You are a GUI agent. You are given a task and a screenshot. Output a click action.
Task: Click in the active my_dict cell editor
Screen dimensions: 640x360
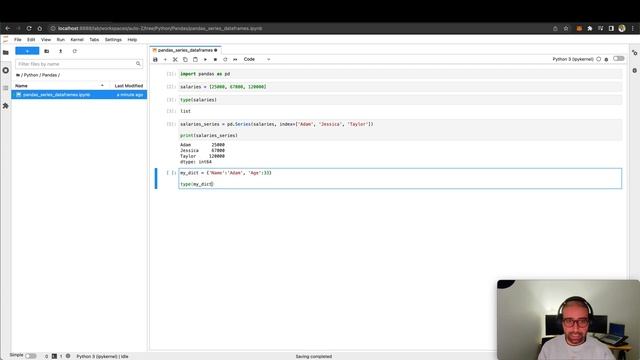(400, 178)
